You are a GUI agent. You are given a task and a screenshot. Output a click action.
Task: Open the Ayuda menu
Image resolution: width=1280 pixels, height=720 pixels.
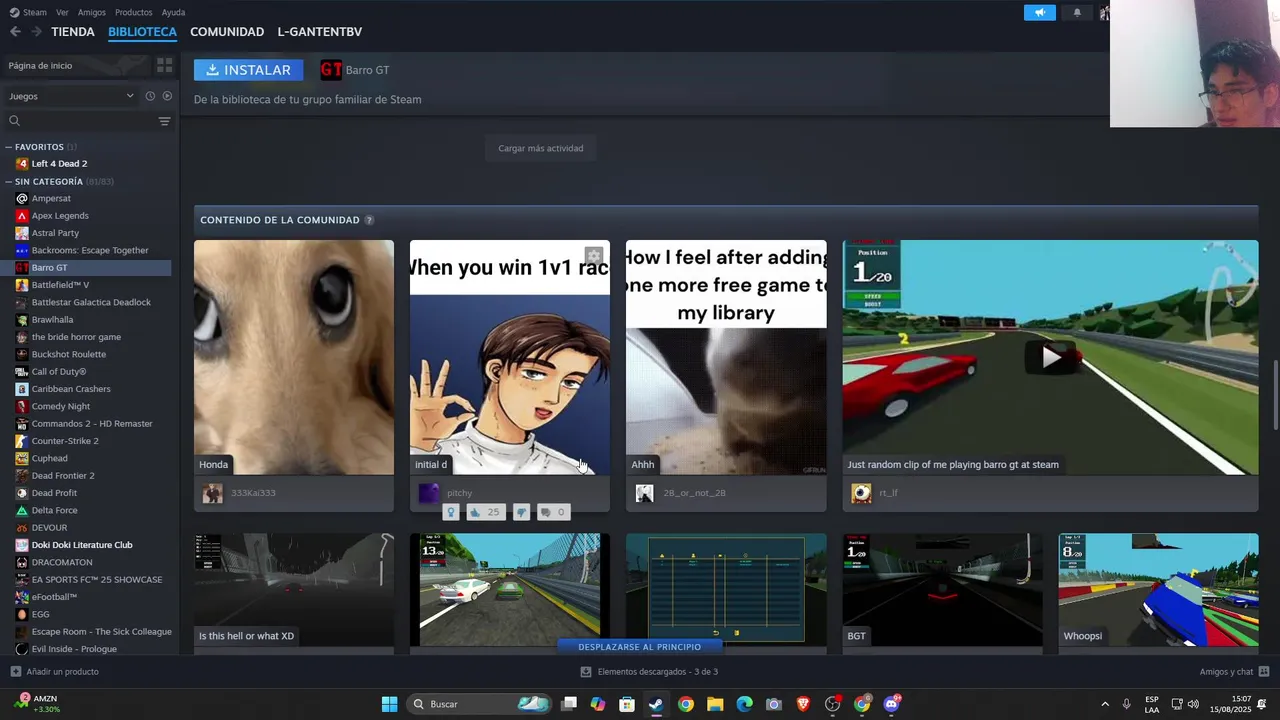[173, 12]
